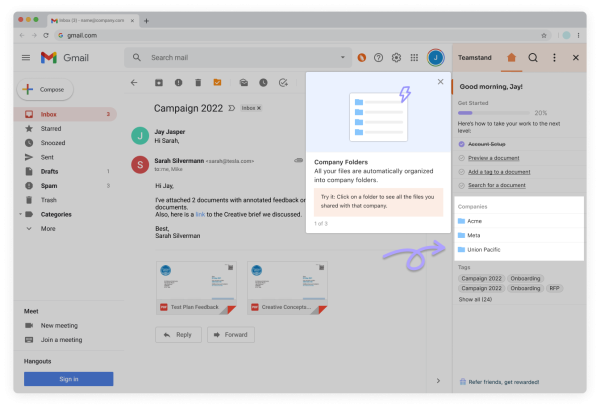This screenshot has width=600, height=408.
Task: Click the search magnifier icon in Search mail
Action: coord(137,57)
